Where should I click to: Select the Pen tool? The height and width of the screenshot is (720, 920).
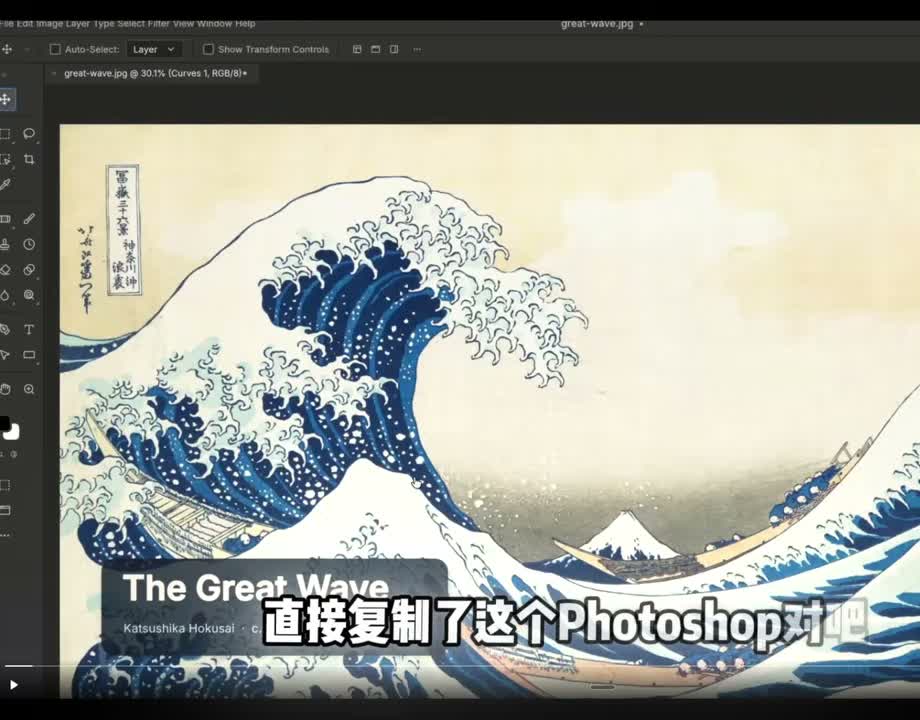tap(5, 329)
